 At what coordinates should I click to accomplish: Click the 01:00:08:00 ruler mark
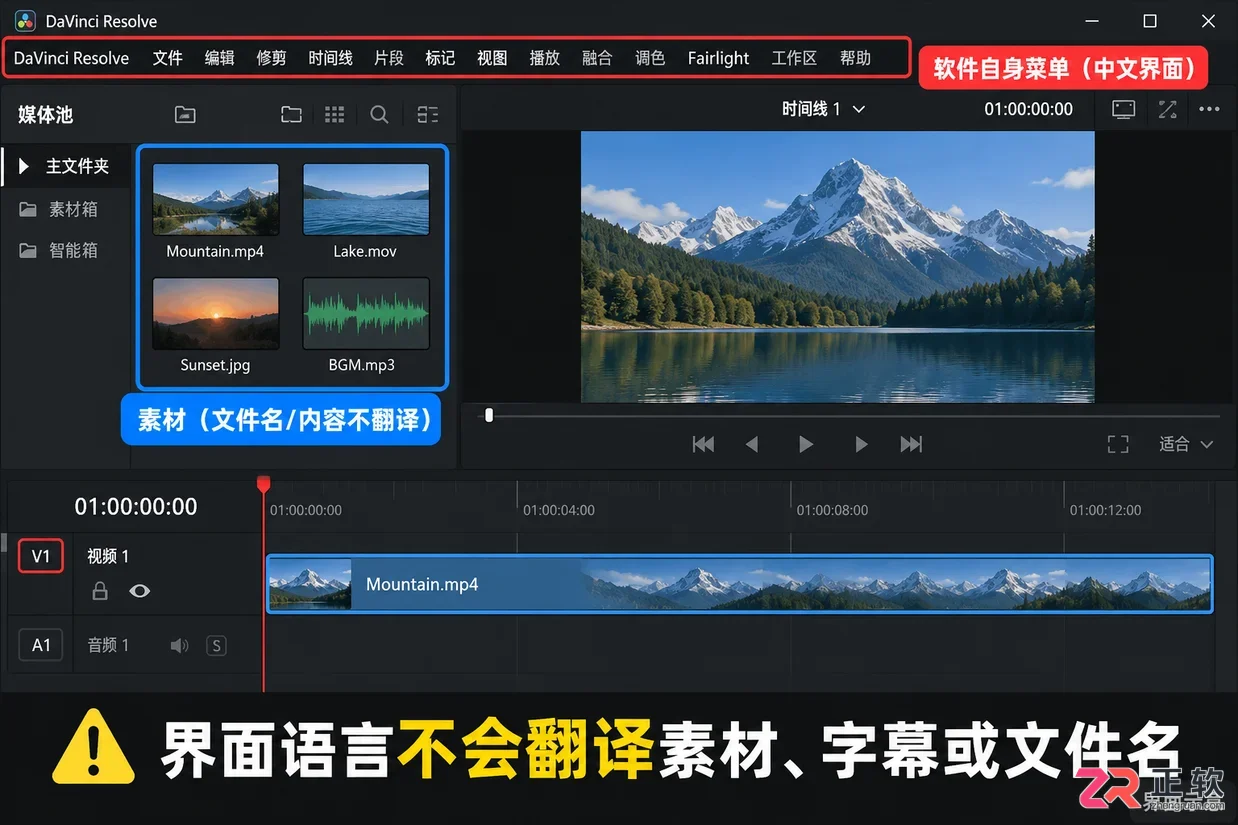832,510
